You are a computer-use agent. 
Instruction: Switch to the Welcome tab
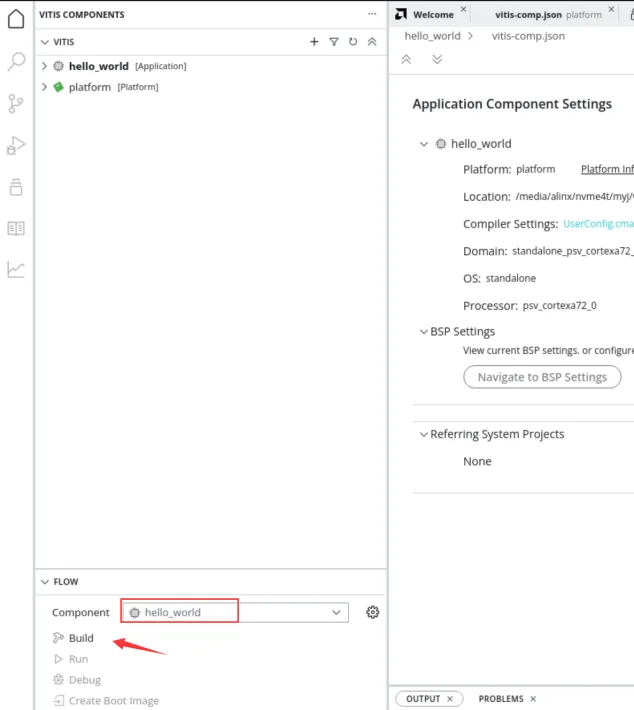point(432,14)
